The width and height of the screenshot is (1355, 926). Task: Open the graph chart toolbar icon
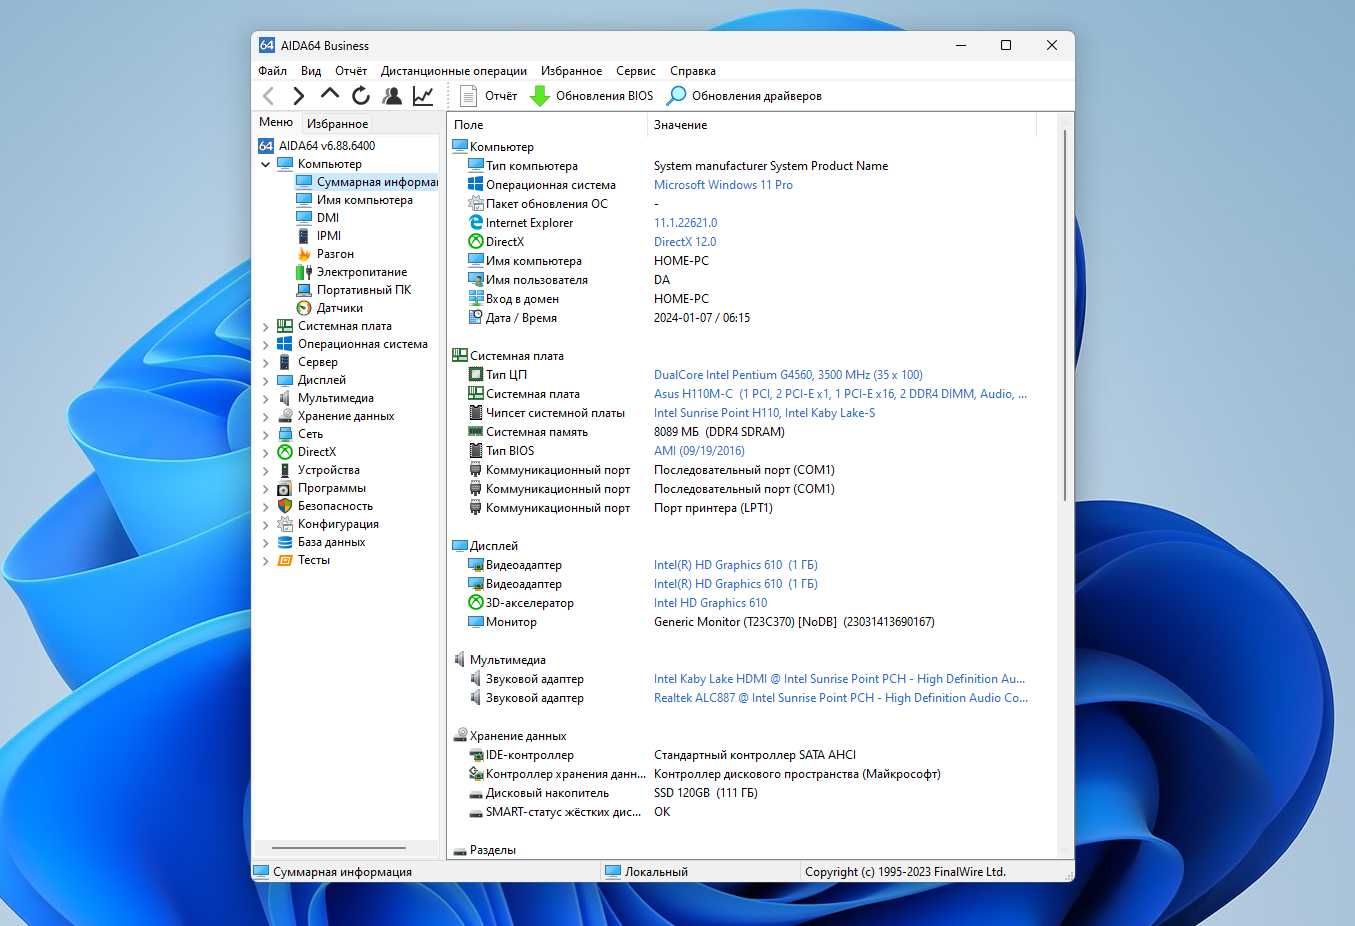423,96
